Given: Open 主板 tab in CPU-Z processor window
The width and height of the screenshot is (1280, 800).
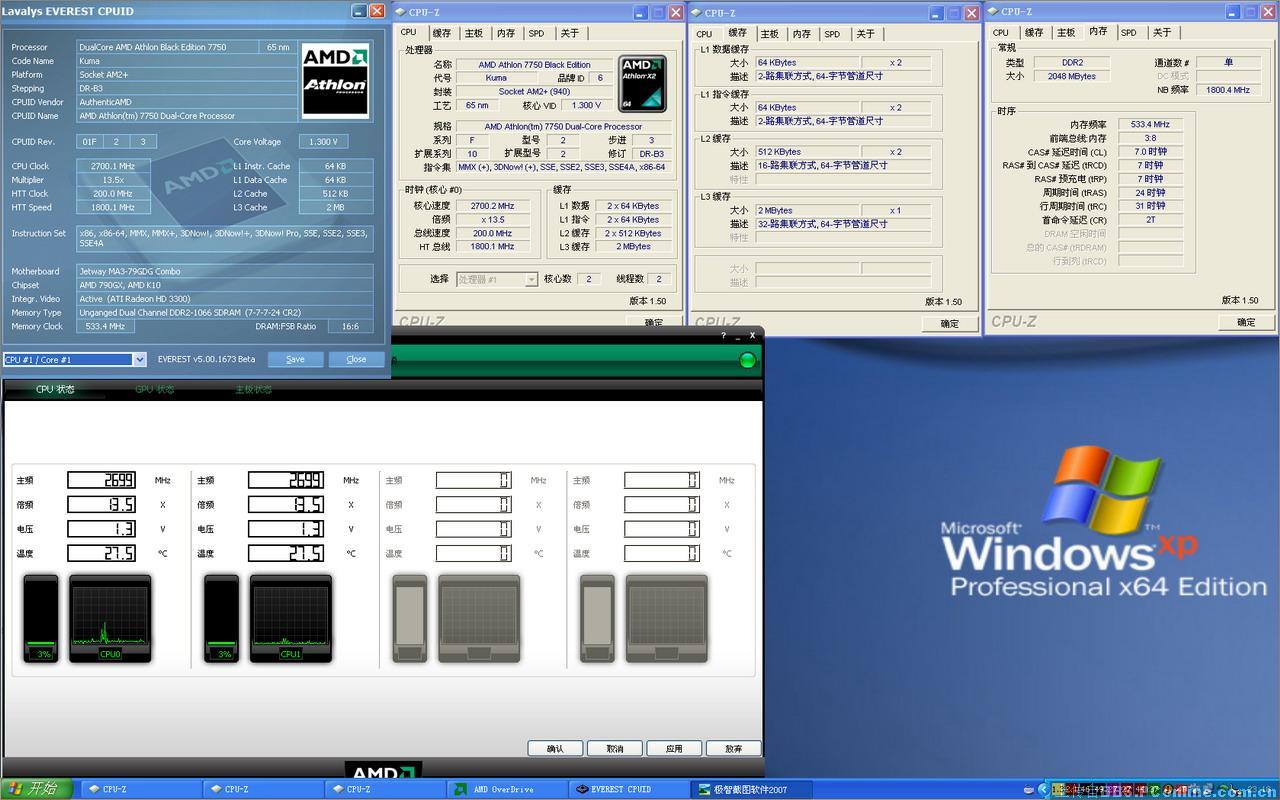Looking at the screenshot, I should pos(473,33).
